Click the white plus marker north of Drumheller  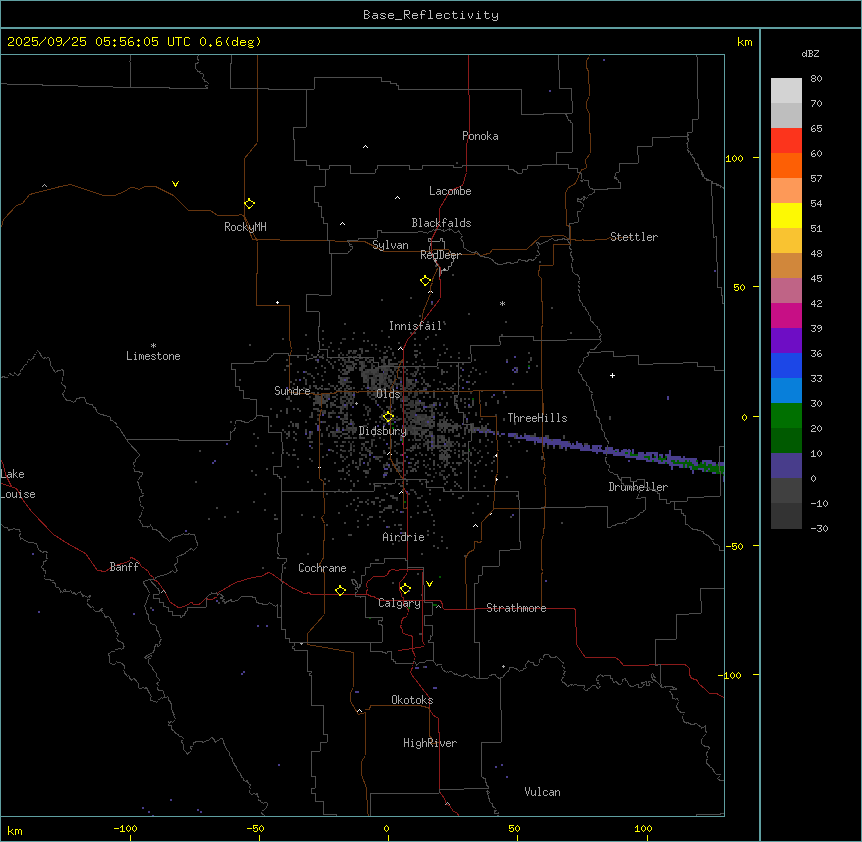pyautogui.click(x=613, y=375)
